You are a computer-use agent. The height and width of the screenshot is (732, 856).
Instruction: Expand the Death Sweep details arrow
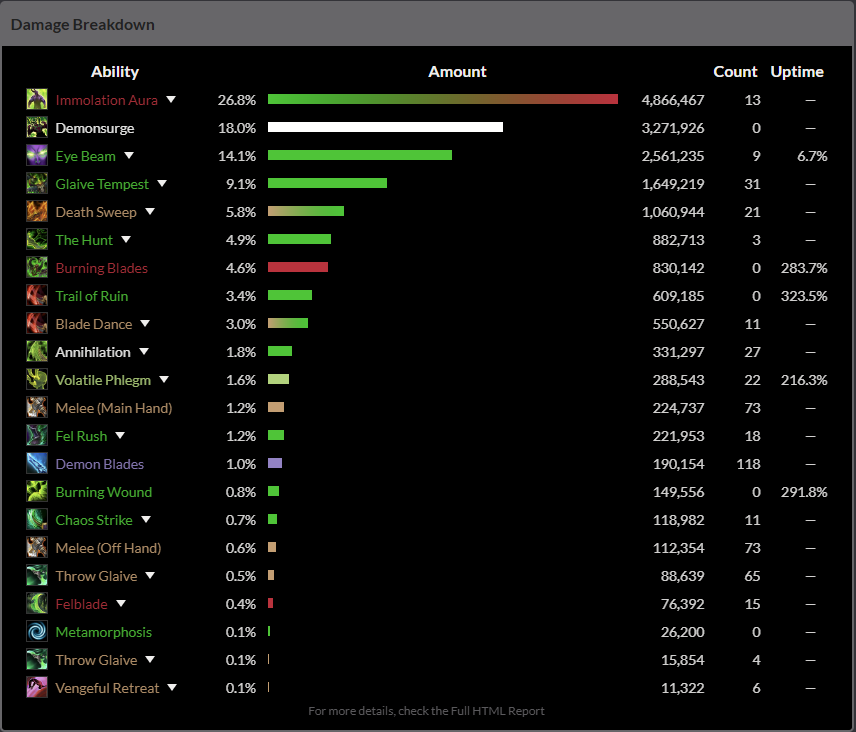pos(150,212)
